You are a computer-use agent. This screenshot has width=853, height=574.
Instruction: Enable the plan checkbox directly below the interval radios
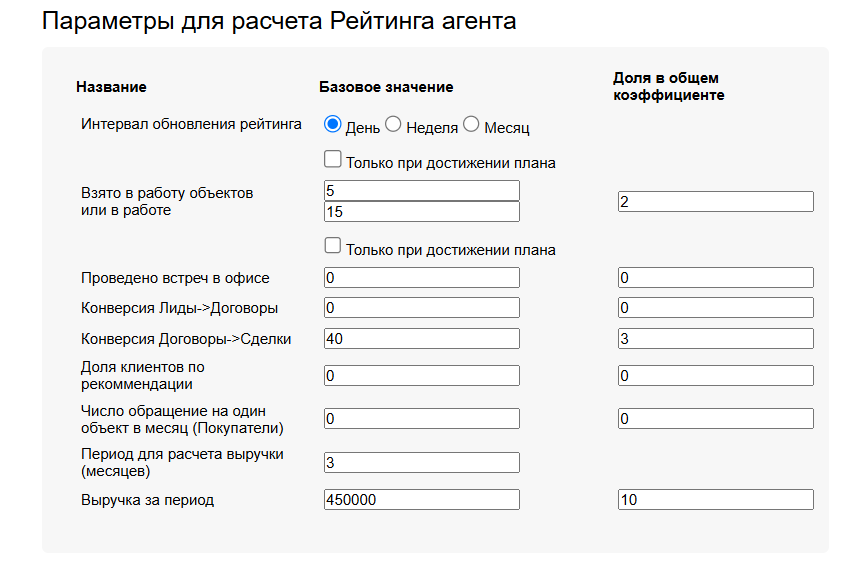coord(333,159)
